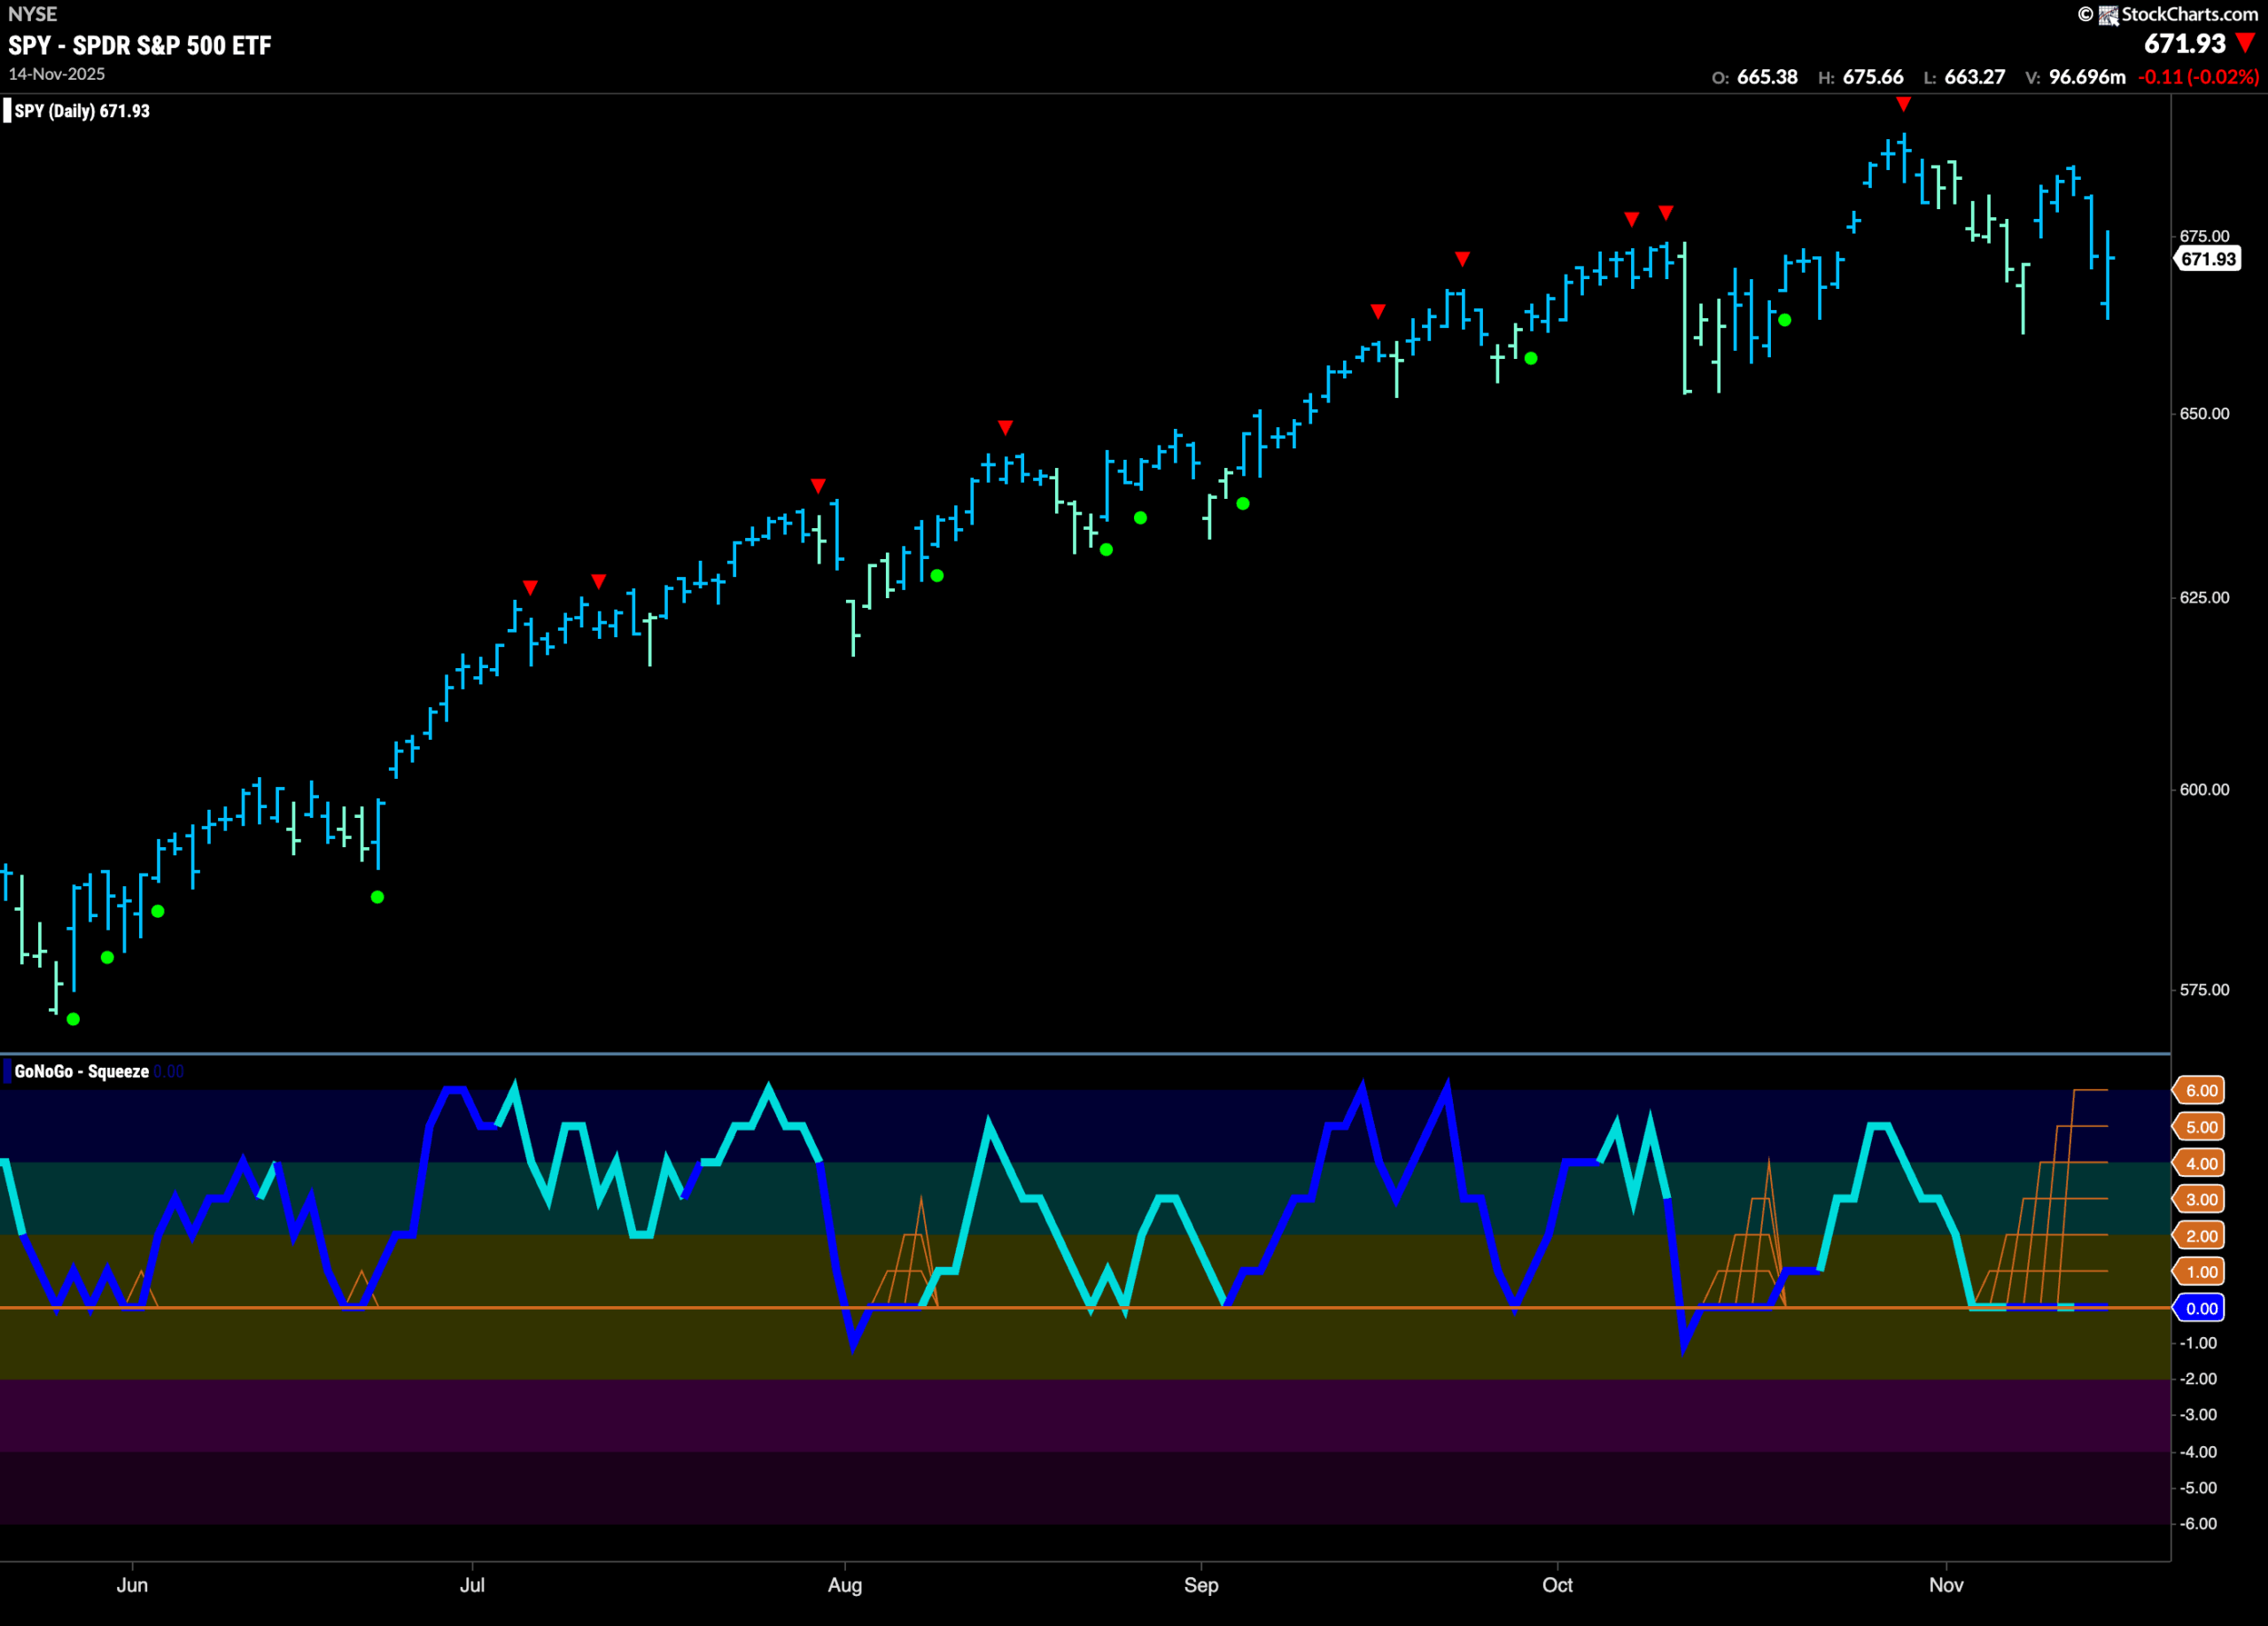Click the orange 3.00 squeeze level tag

pyautogui.click(x=2200, y=1199)
